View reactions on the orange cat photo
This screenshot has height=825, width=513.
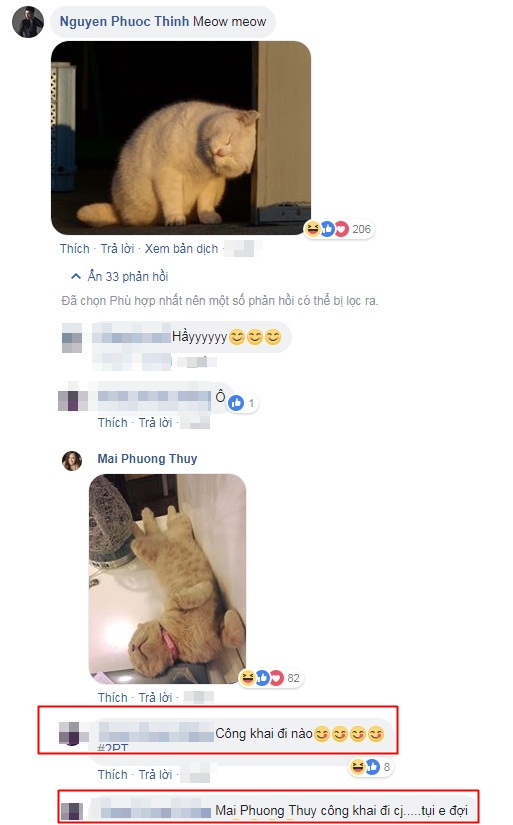pos(271,678)
